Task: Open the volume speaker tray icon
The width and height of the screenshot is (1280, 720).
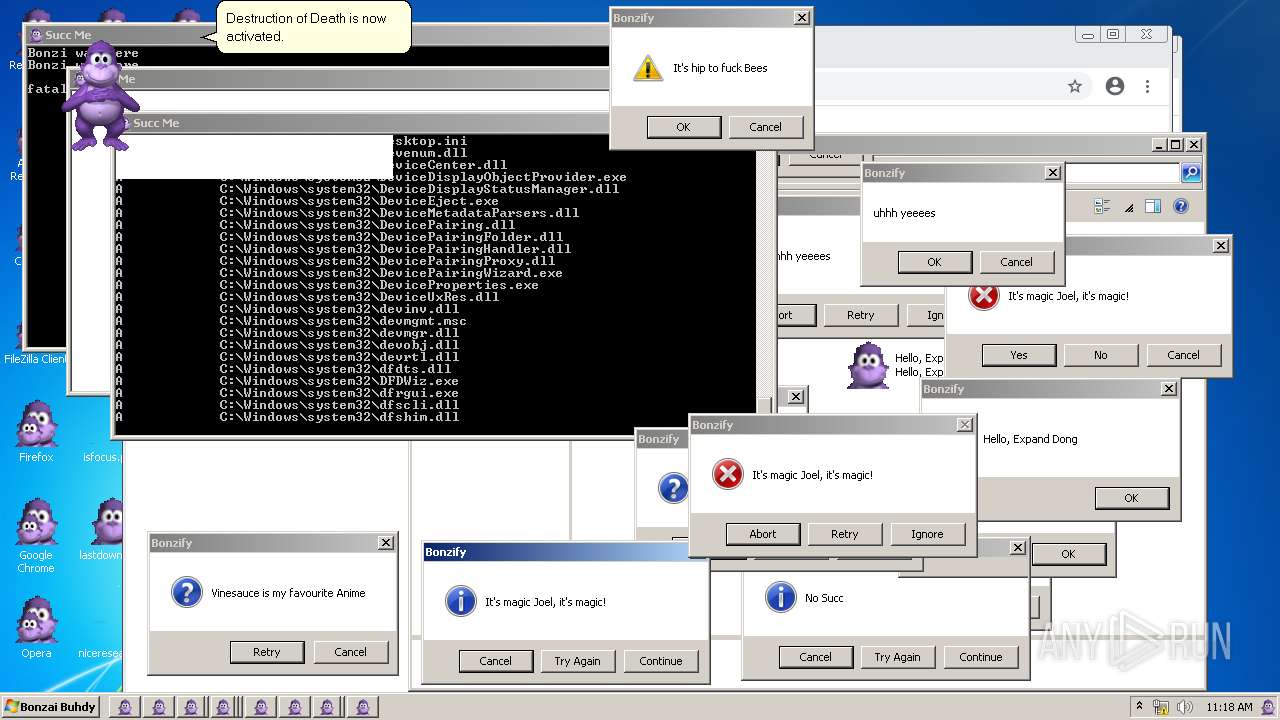Action: 1185,707
